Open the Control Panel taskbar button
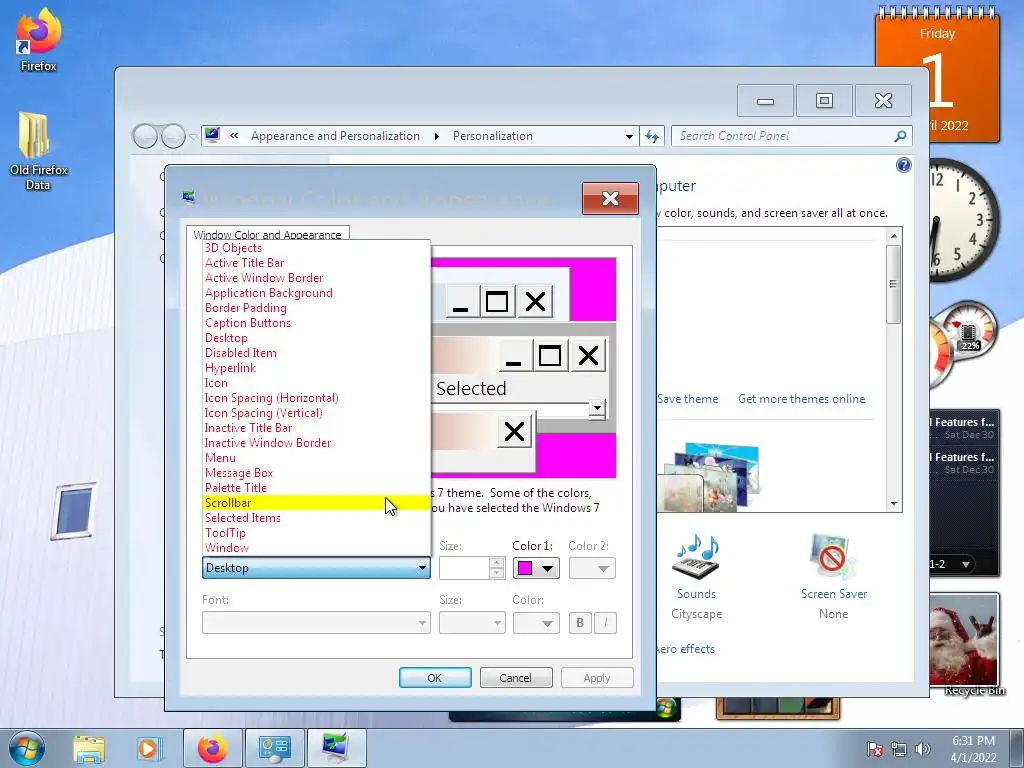Viewport: 1024px width, 768px height. [x=274, y=748]
